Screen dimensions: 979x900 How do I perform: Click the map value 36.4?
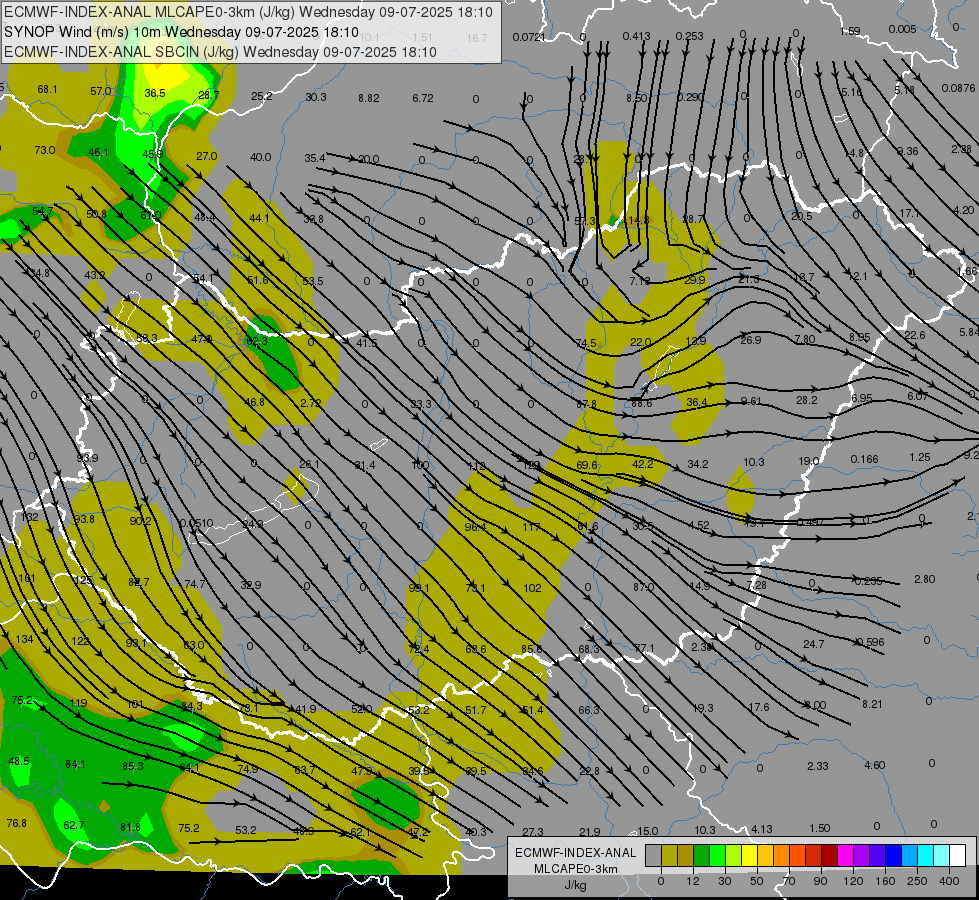click(x=696, y=402)
